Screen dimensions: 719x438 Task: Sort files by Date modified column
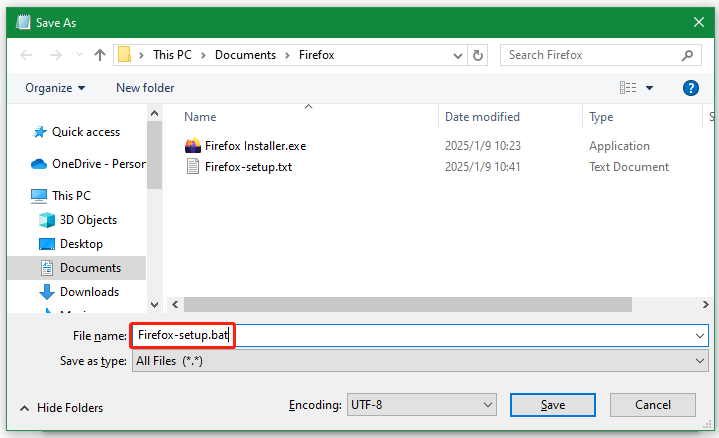pyautogui.click(x=482, y=117)
